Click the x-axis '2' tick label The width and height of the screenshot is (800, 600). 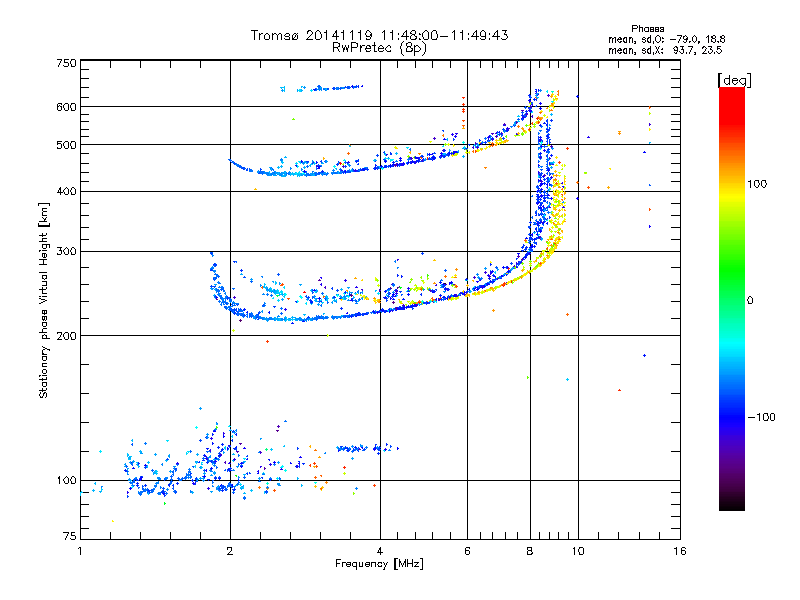tap(230, 551)
